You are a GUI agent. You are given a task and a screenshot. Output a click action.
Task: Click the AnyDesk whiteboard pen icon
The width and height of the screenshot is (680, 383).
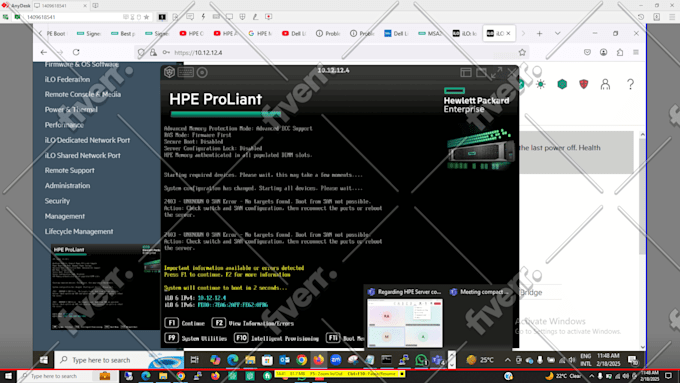tap(255, 16)
